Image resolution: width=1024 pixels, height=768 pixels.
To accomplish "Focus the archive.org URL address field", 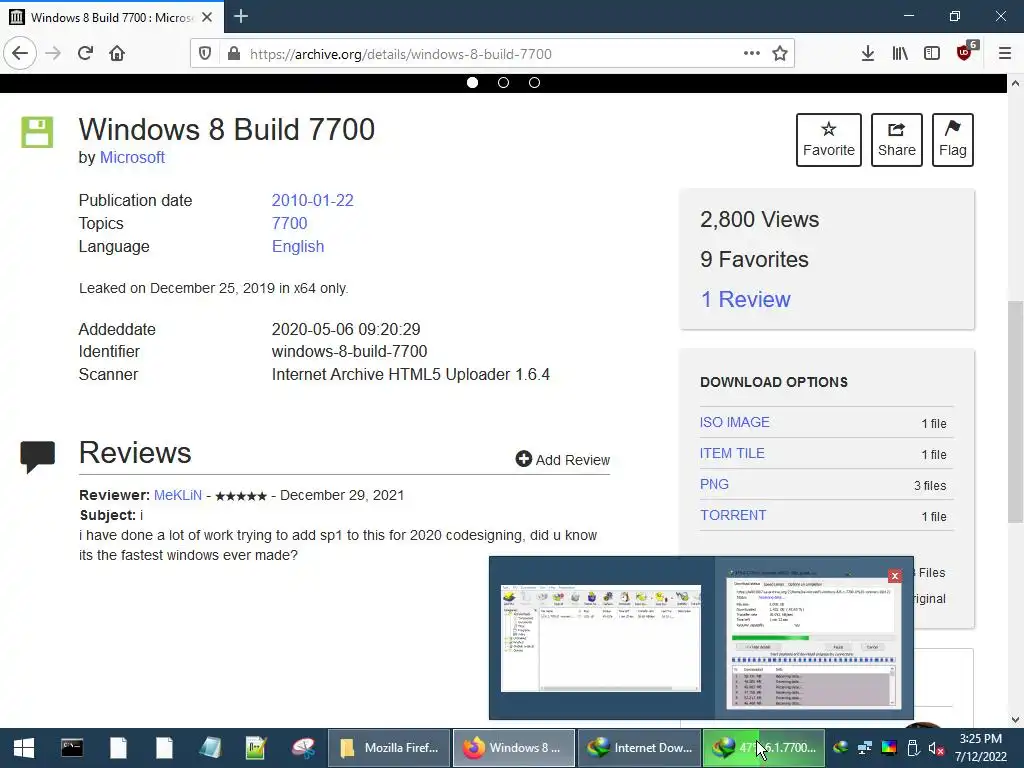I will pos(492,54).
